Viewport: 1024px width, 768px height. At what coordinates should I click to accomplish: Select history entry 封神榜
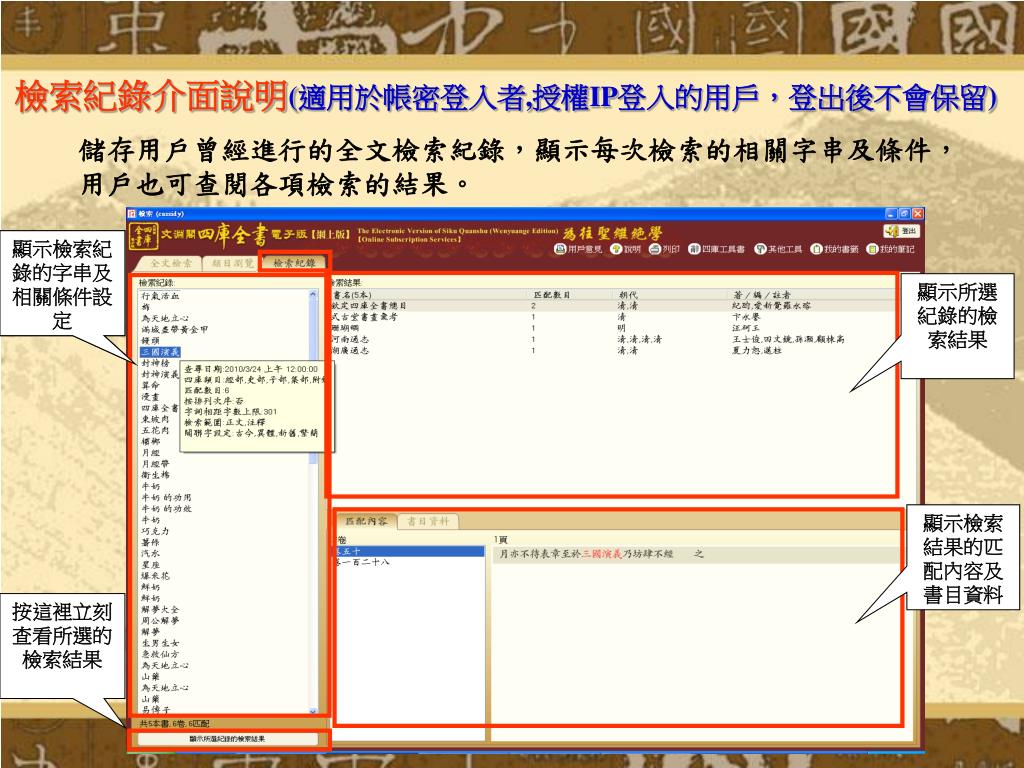[x=155, y=362]
